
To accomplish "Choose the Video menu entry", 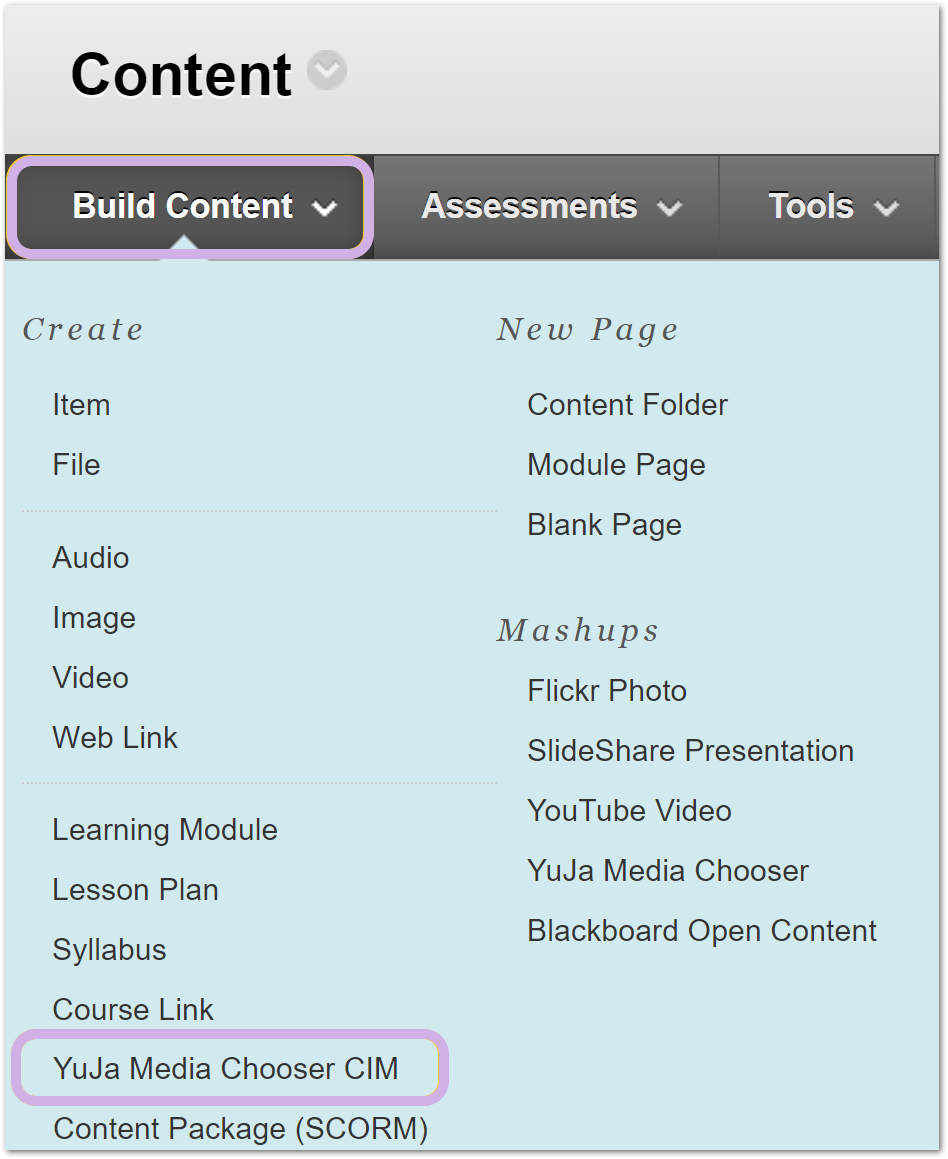I will pyautogui.click(x=91, y=678).
